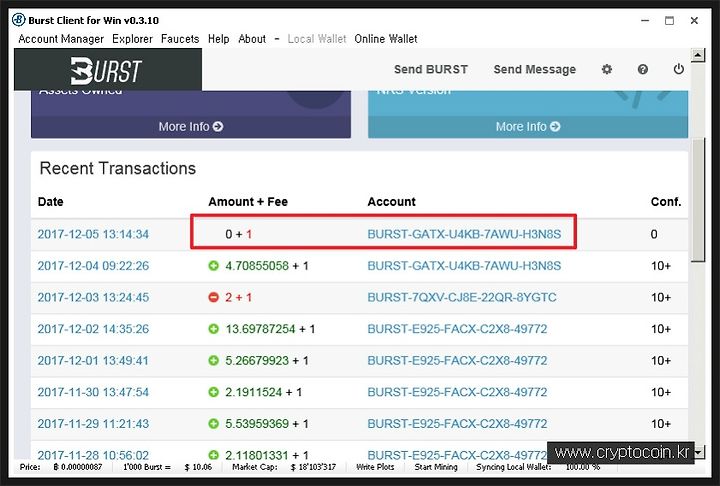This screenshot has width=720, height=486.
Task: Open transaction dated 2017-12-04 09:22:26
Action: (93, 266)
